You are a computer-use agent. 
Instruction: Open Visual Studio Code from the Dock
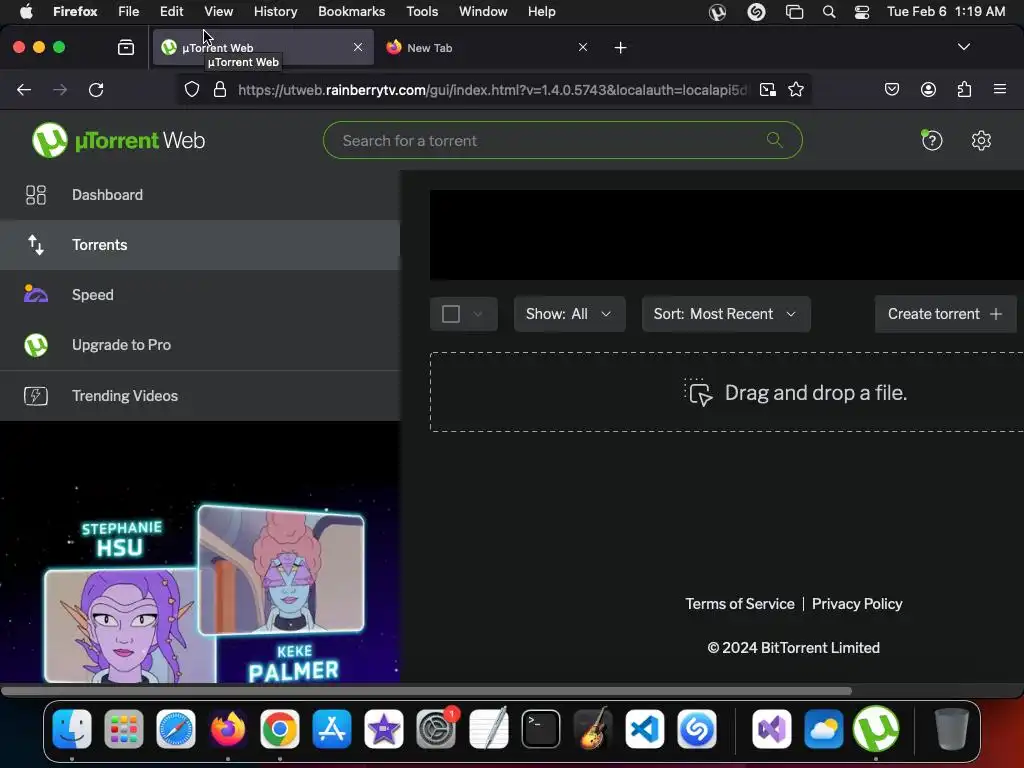[645, 729]
